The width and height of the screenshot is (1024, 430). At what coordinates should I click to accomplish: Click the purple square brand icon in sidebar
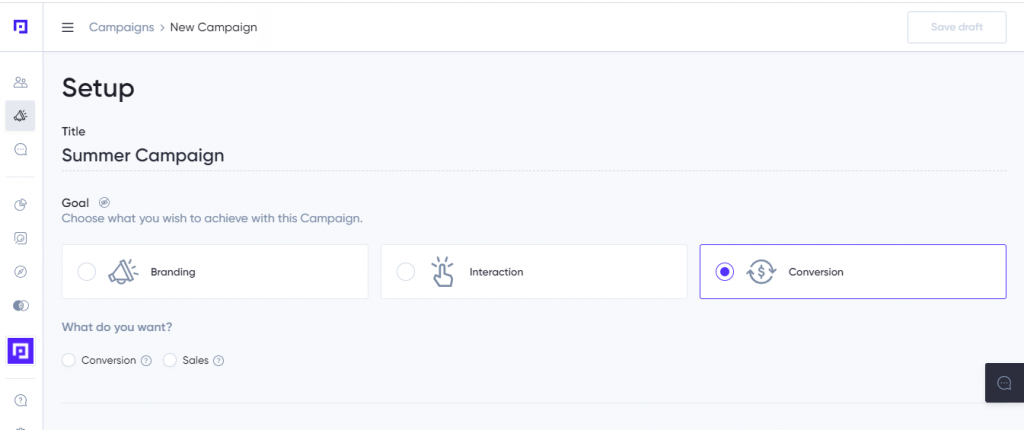pyautogui.click(x=20, y=350)
